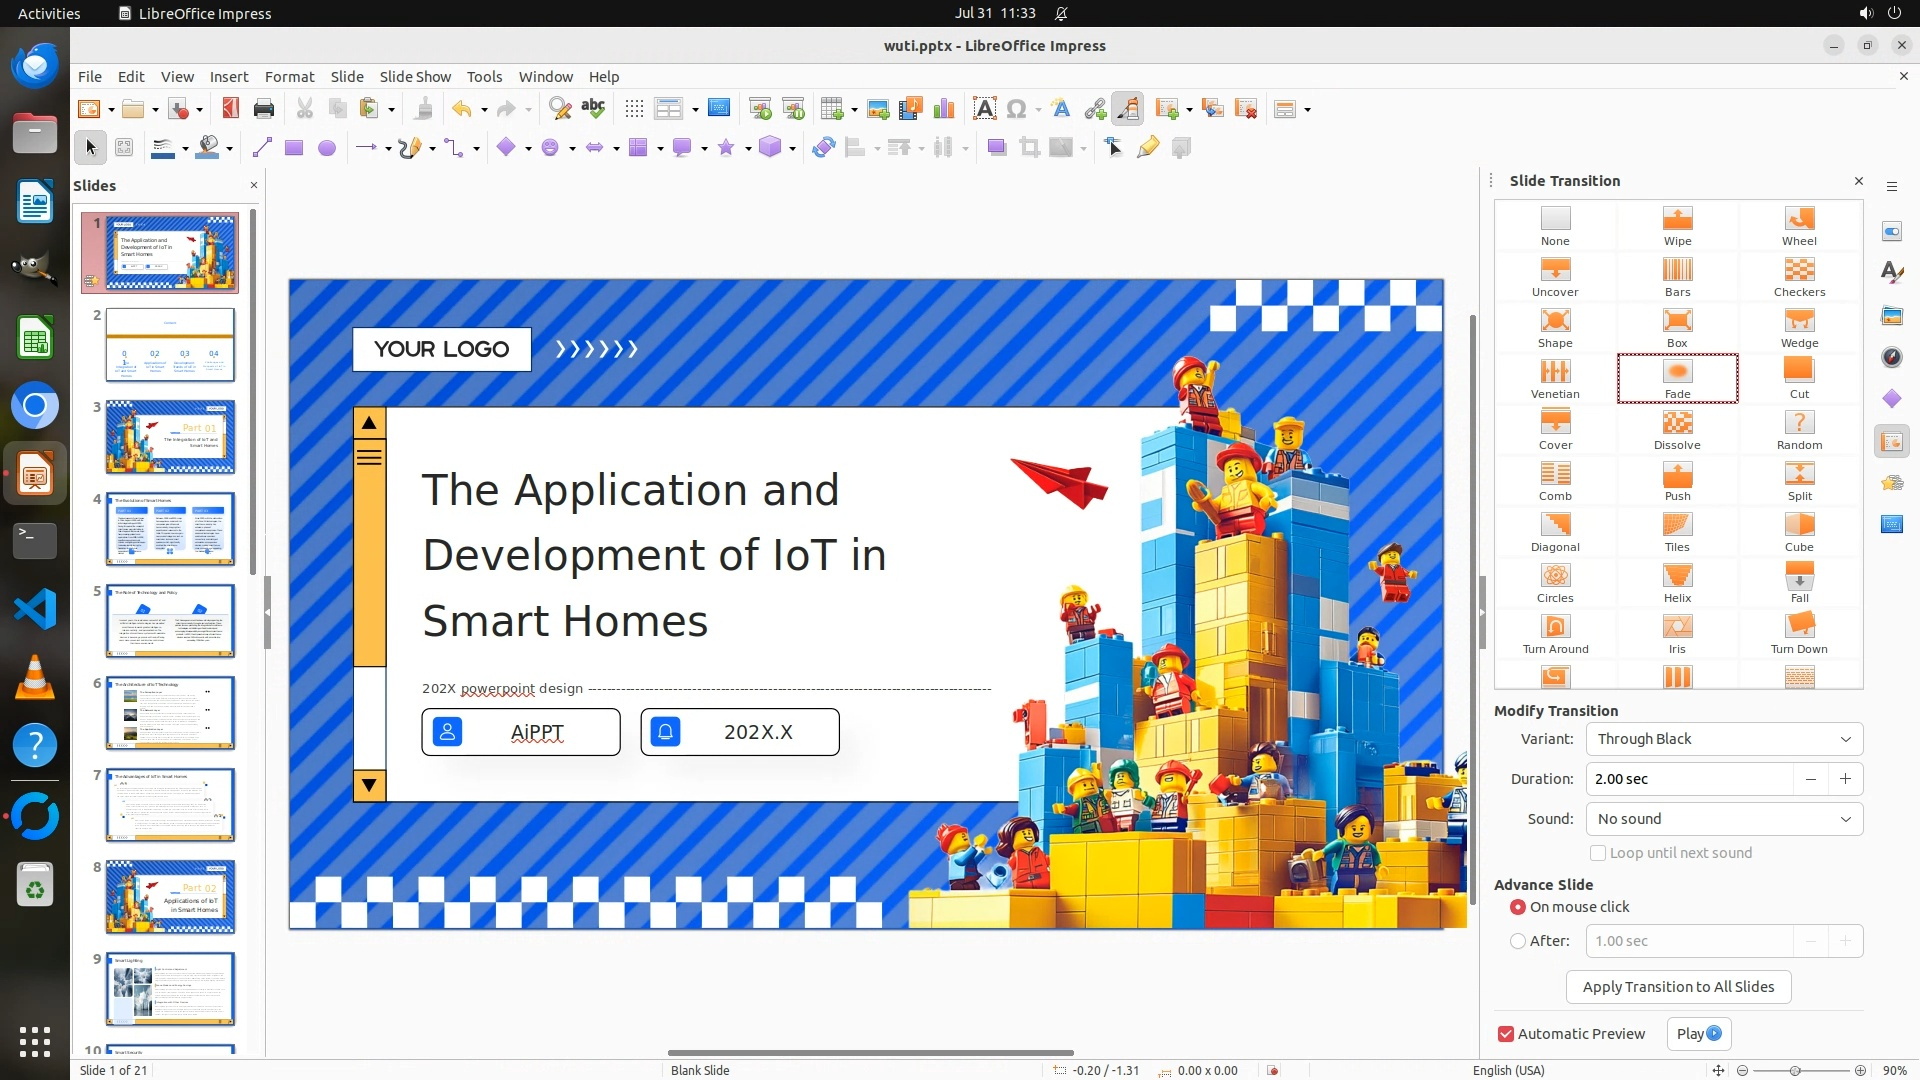Expand the Sound dropdown list
This screenshot has width=1920, height=1080.
point(1724,819)
